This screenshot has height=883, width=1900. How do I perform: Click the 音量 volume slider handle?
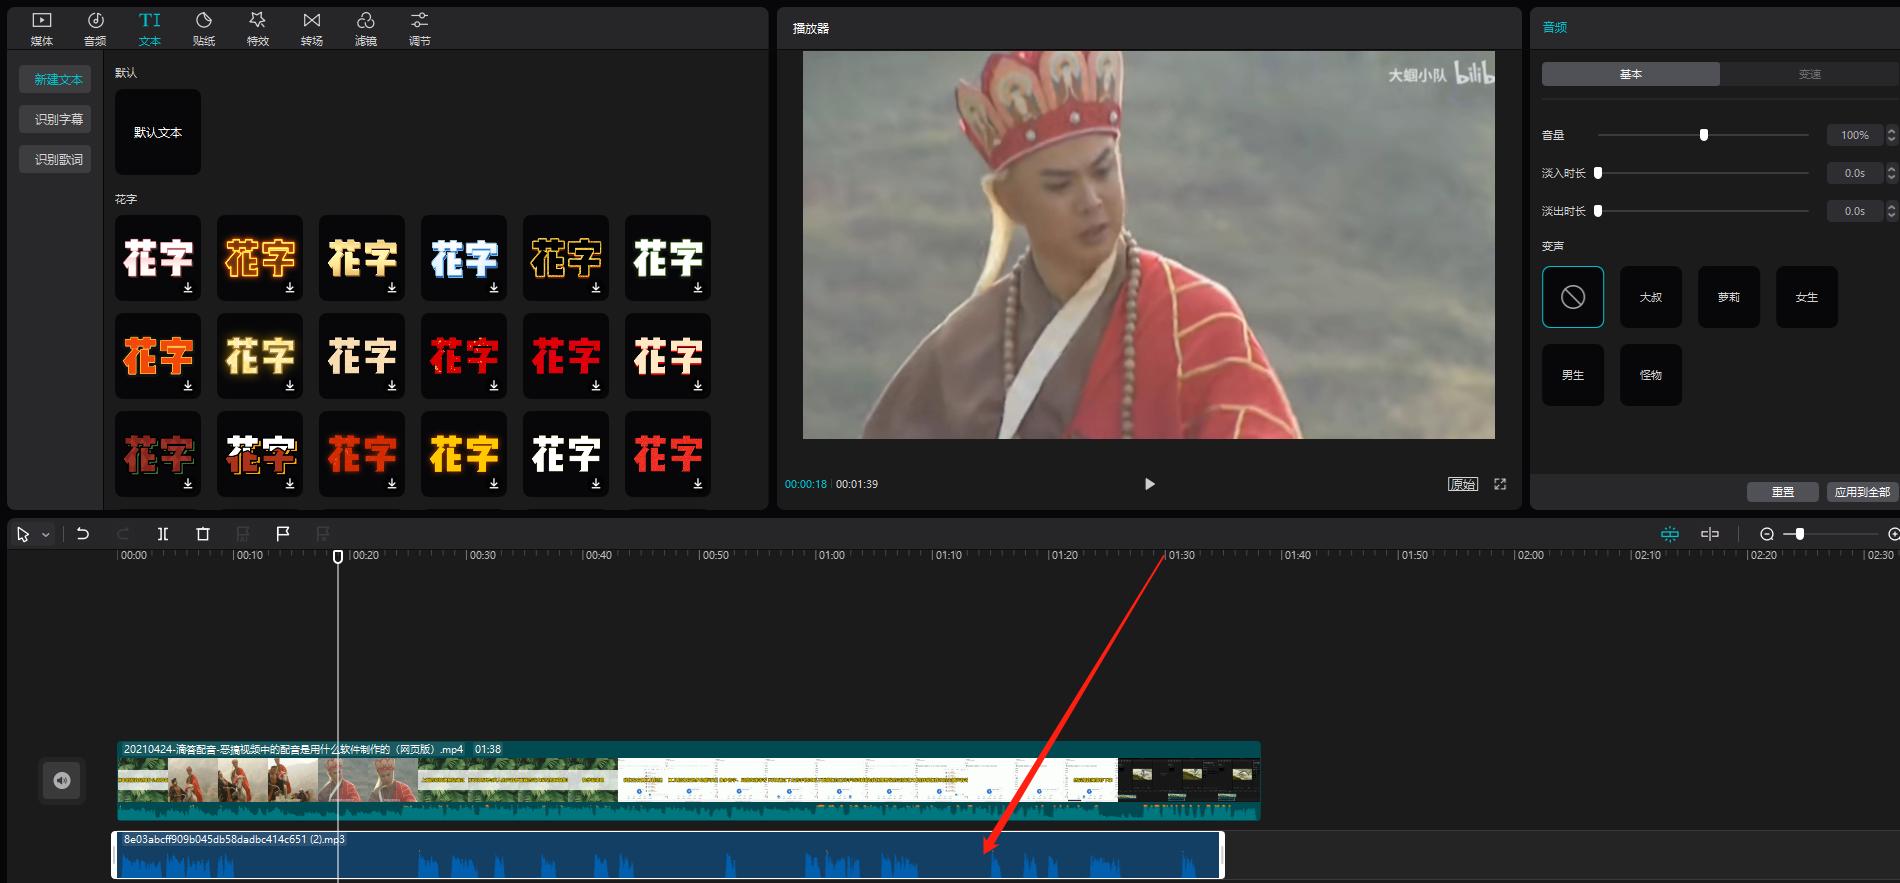pos(1704,135)
